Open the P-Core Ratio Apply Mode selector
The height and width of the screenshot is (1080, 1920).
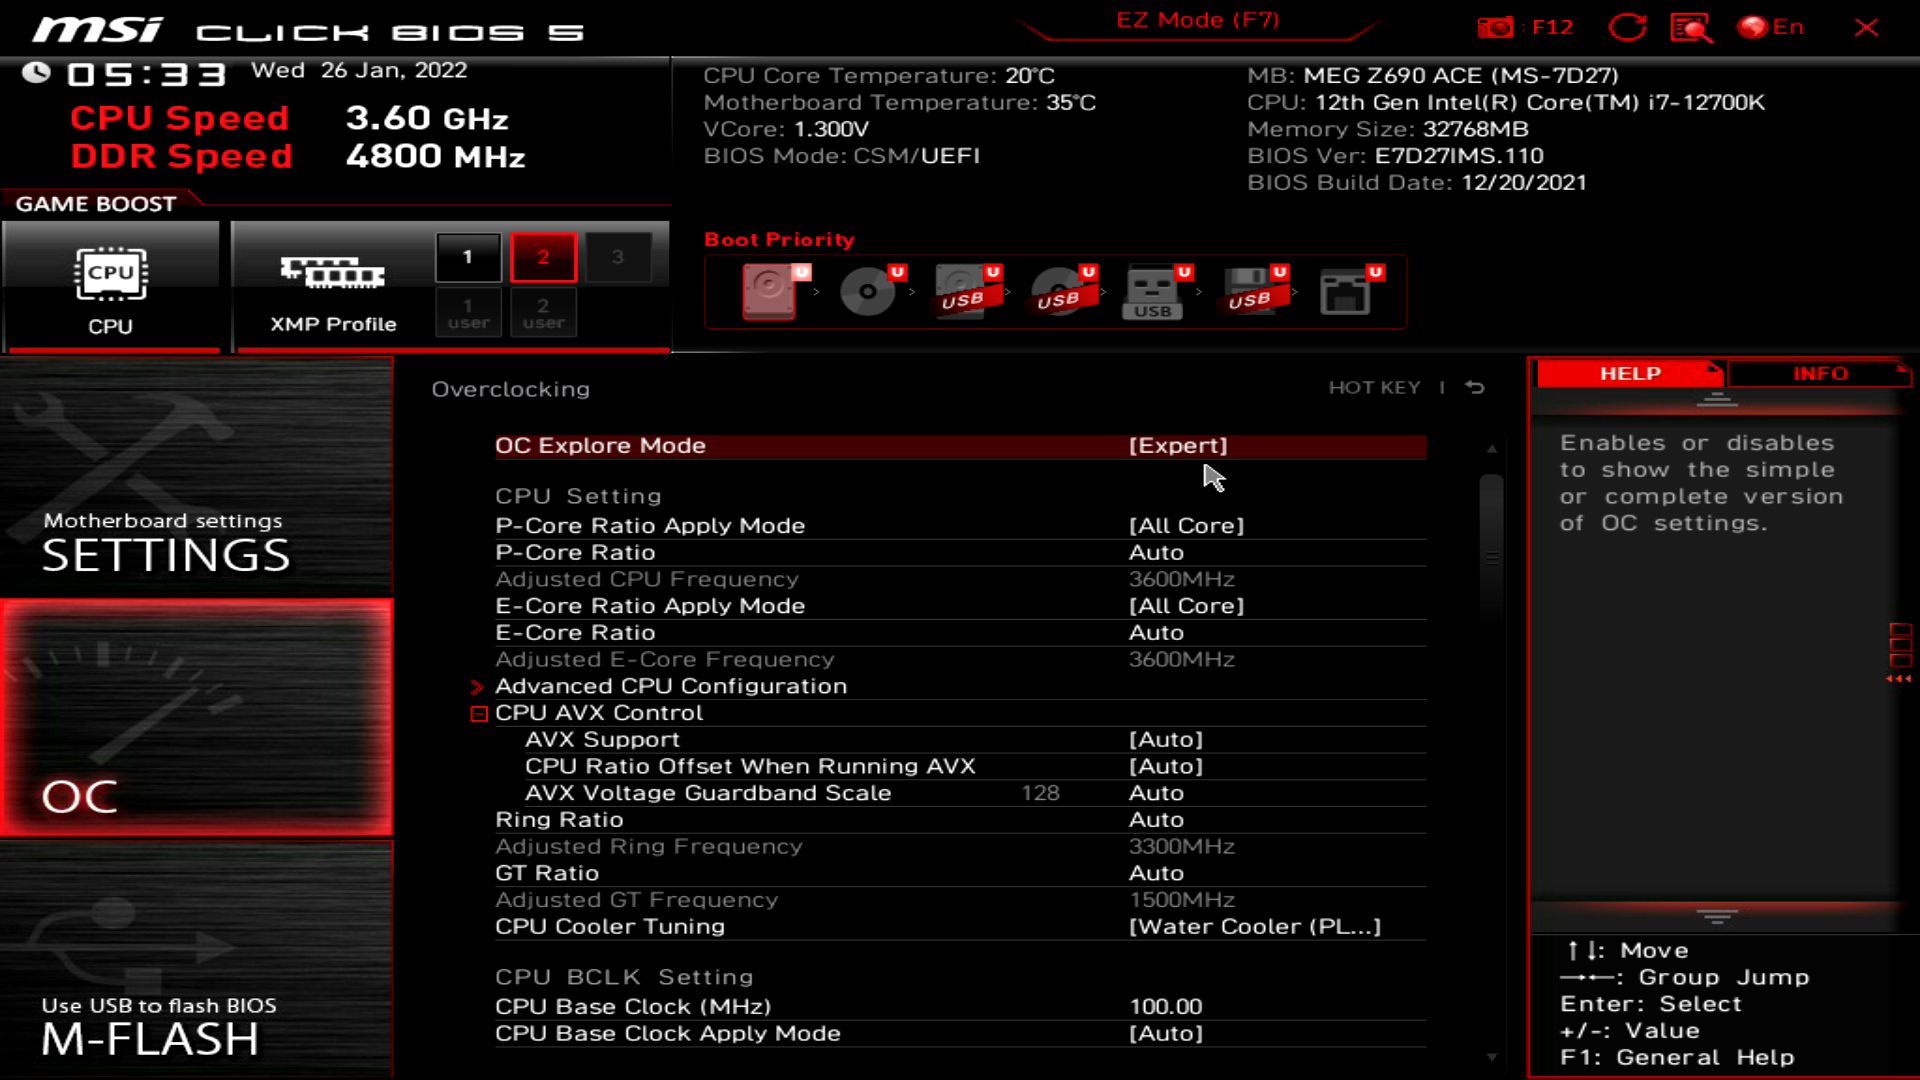pos(1186,525)
